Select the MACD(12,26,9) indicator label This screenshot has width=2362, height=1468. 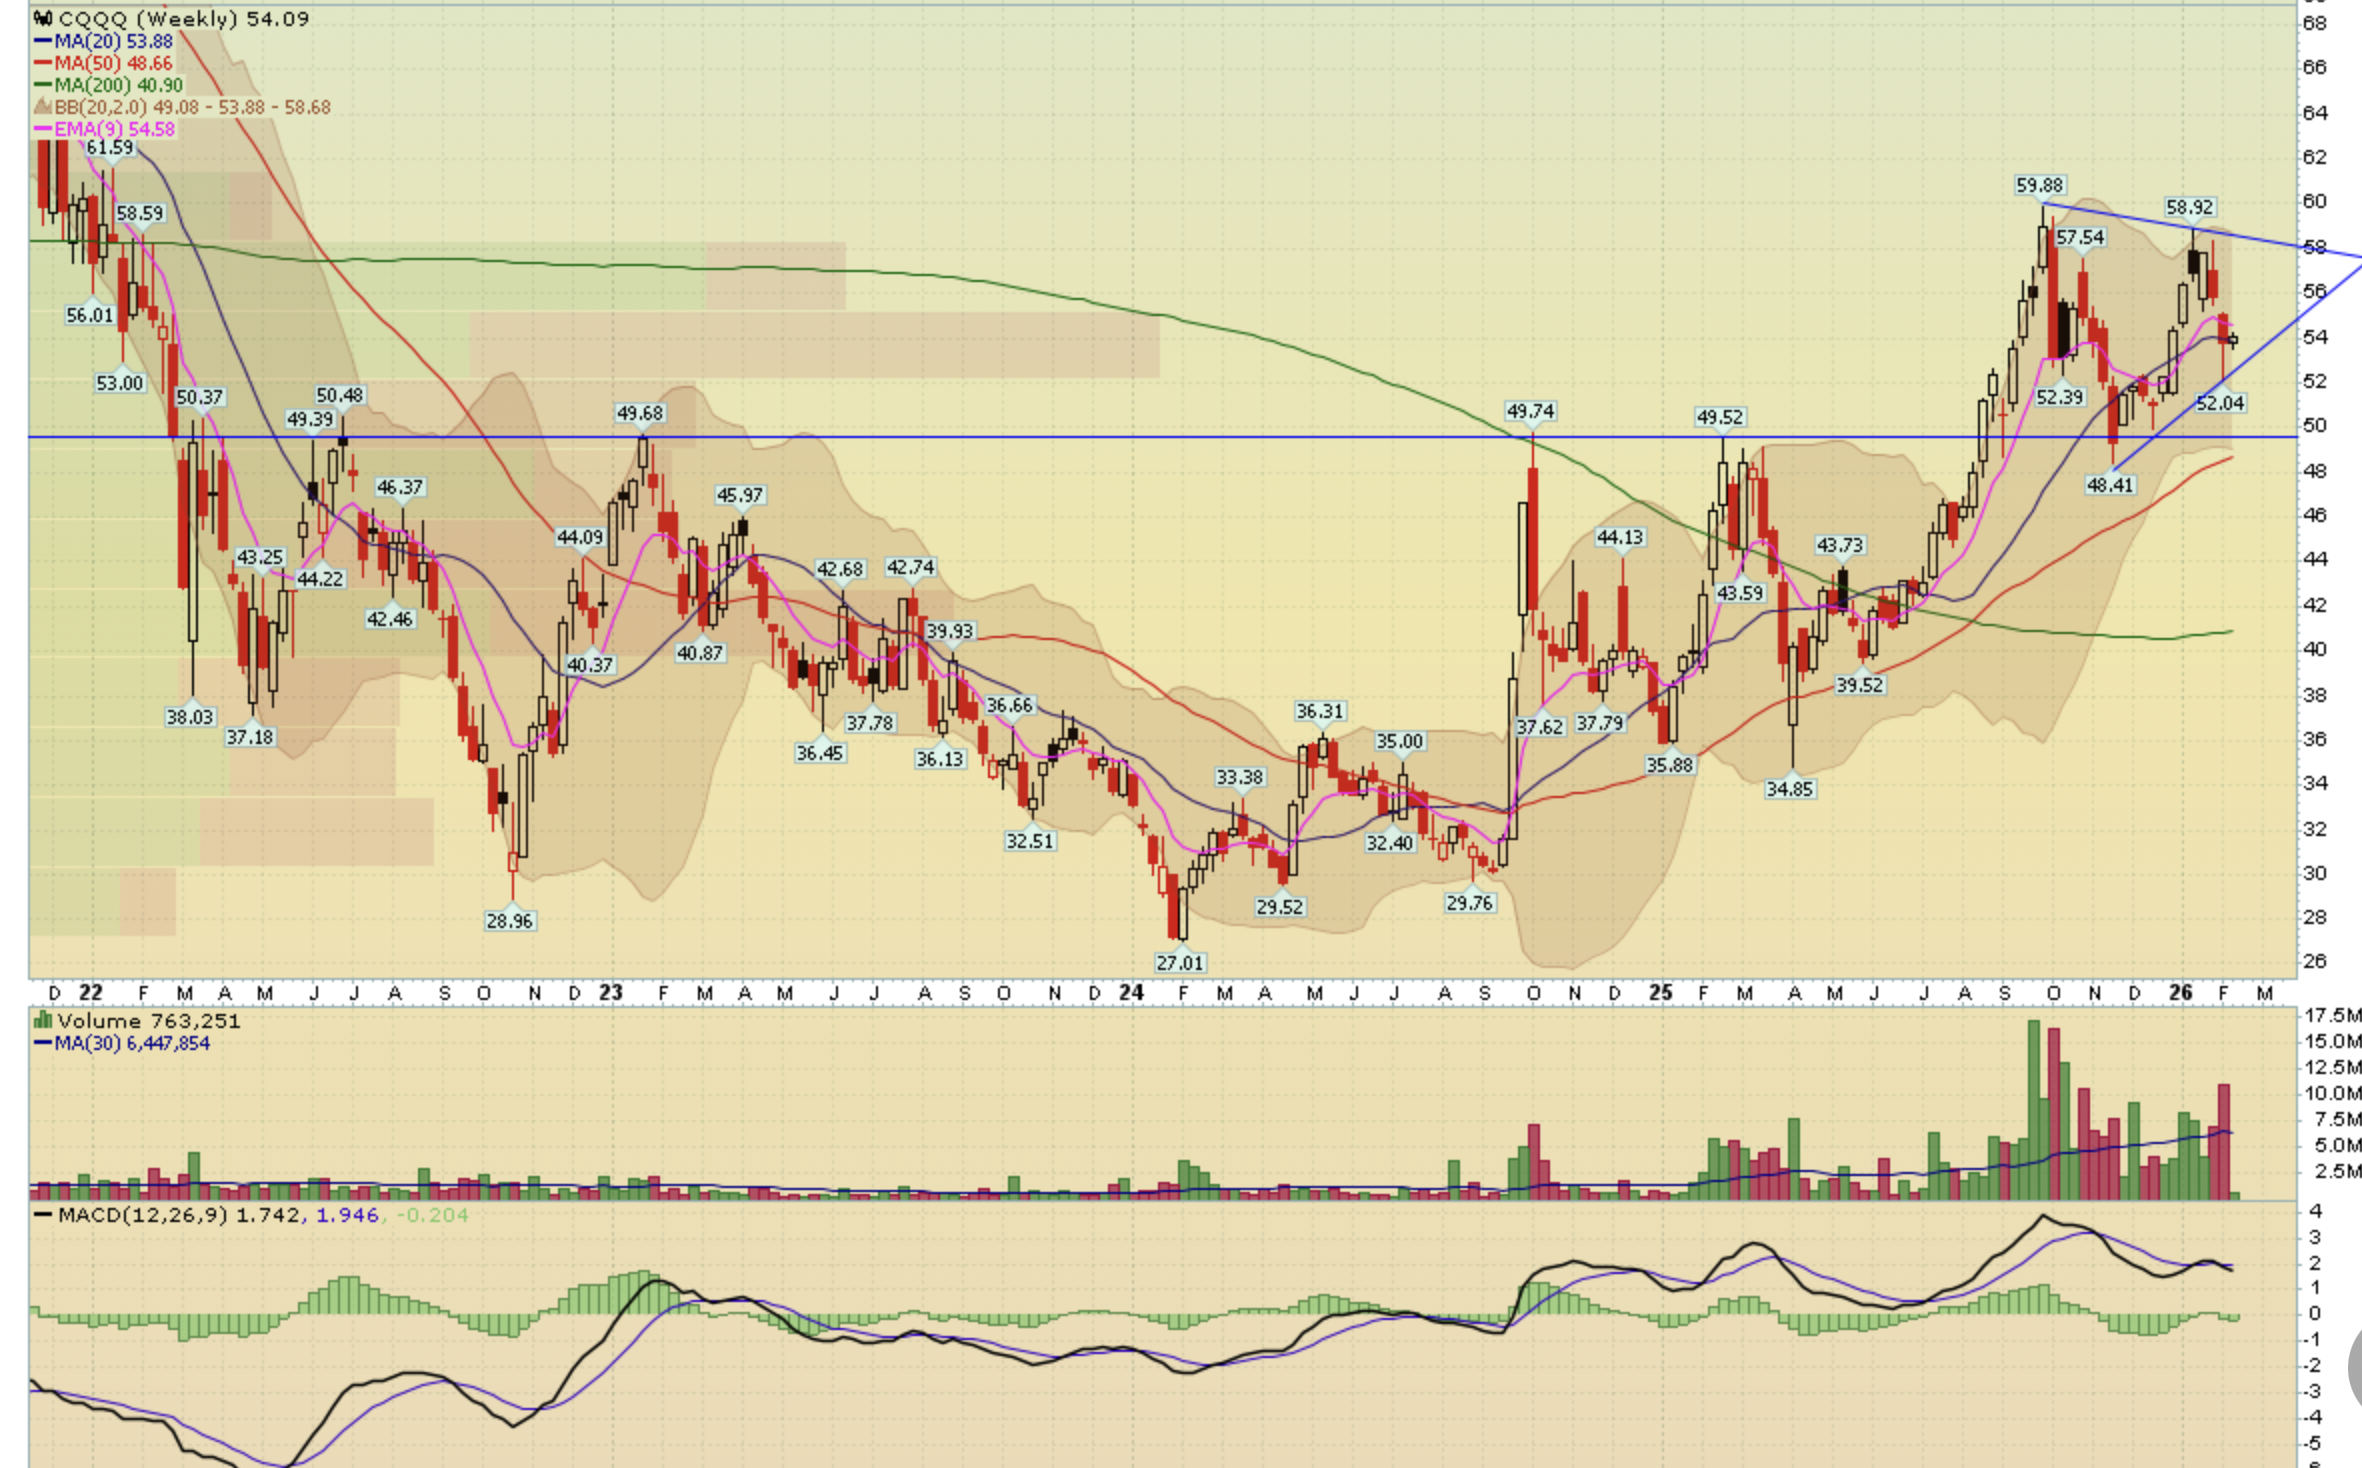point(143,1215)
